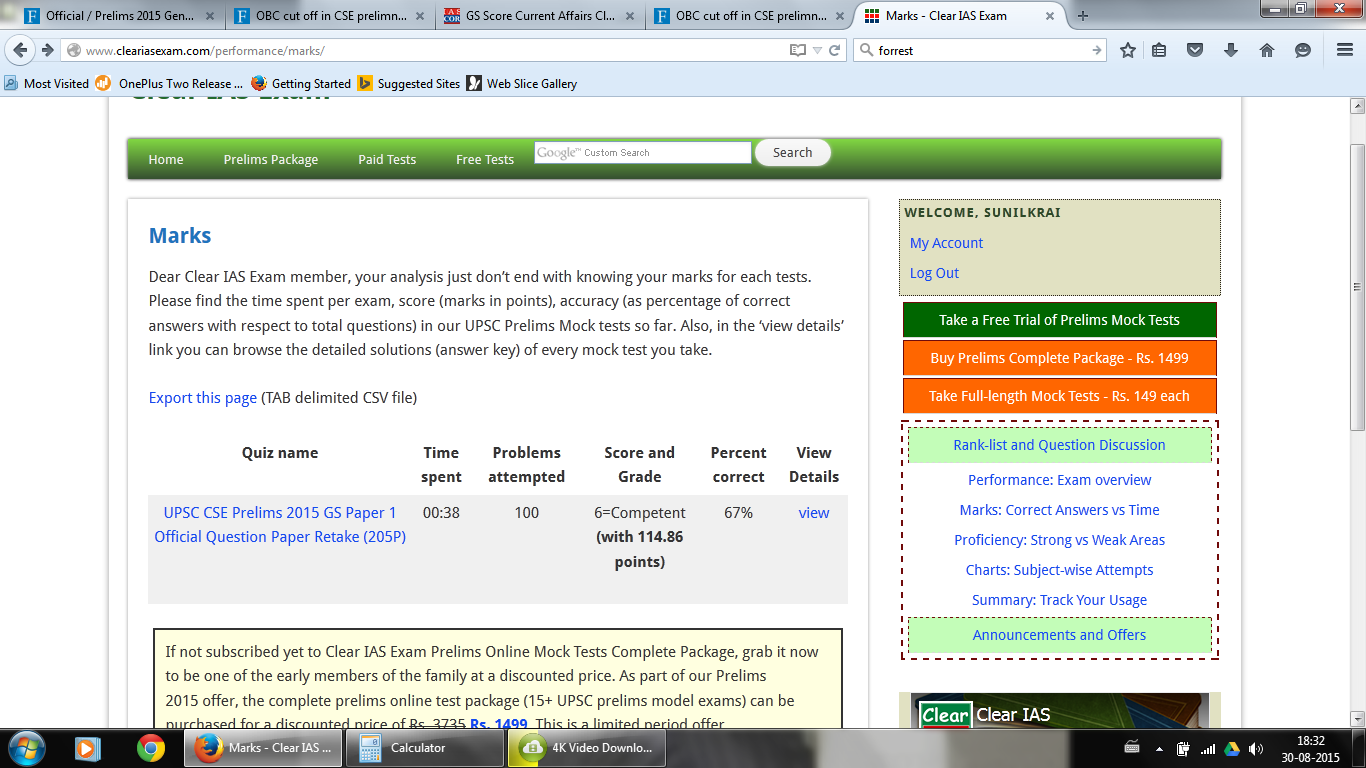Focus the Google Custom Search field
1366x768 pixels.
(x=642, y=152)
